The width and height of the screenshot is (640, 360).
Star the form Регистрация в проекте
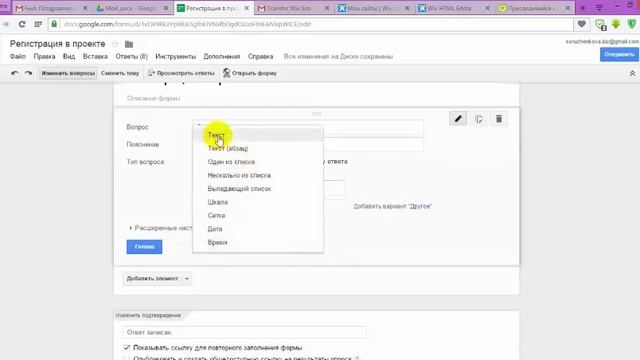[116, 44]
